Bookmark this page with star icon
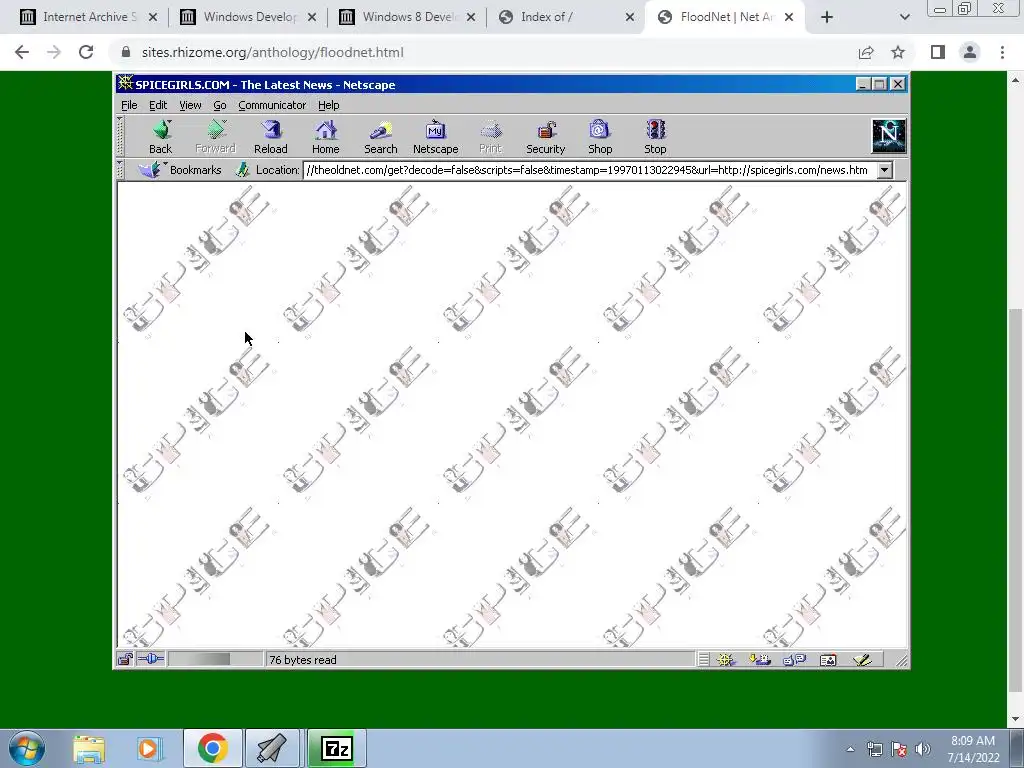The width and height of the screenshot is (1024, 768). pos(898,52)
